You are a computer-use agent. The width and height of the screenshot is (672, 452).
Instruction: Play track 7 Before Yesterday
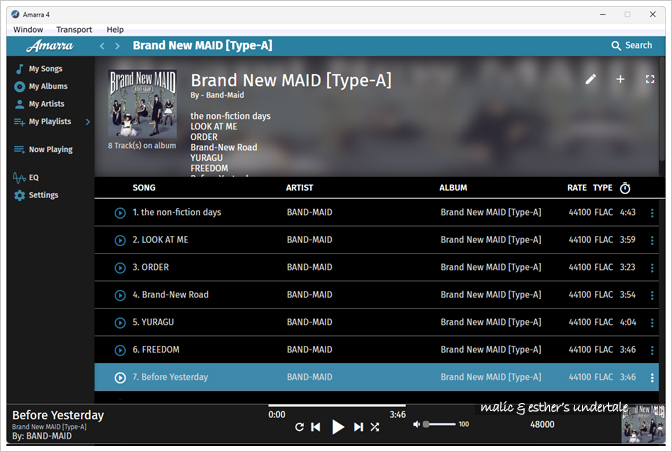click(x=120, y=377)
